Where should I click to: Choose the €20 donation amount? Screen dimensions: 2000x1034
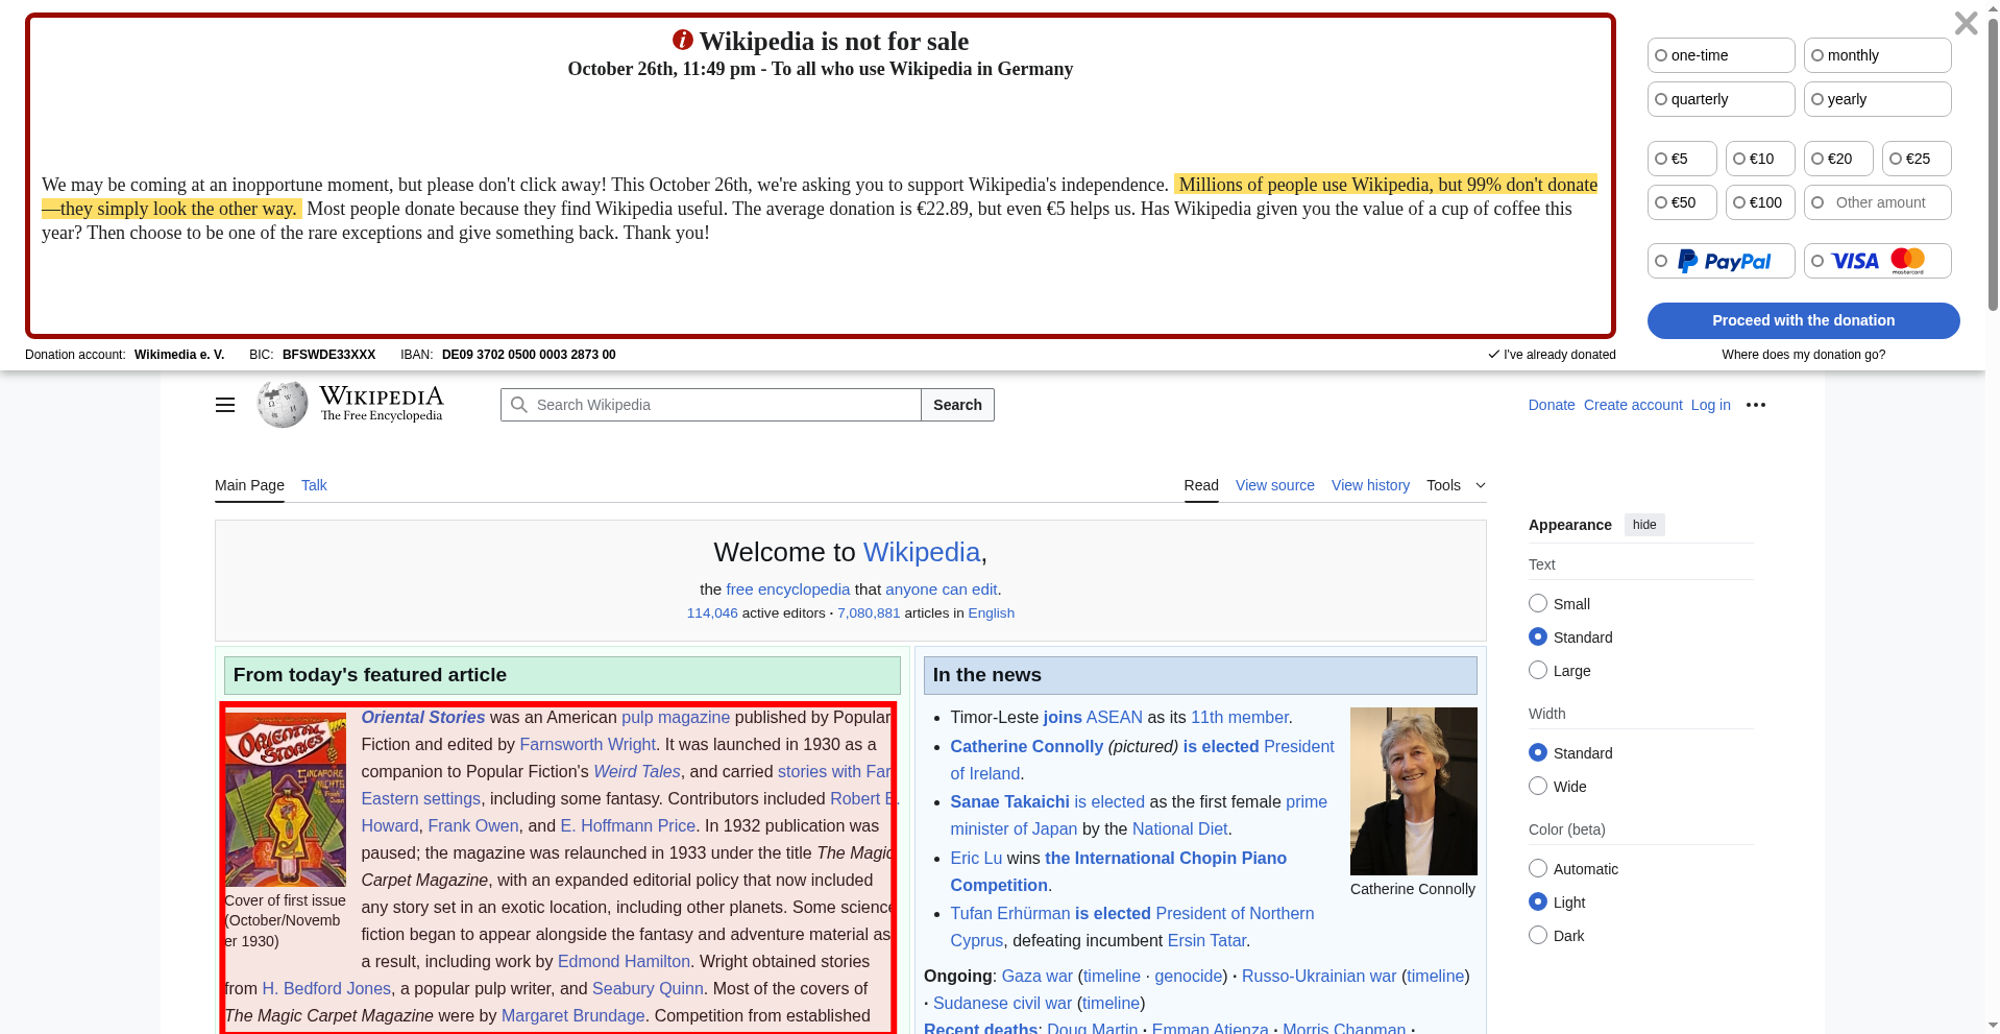point(1838,159)
